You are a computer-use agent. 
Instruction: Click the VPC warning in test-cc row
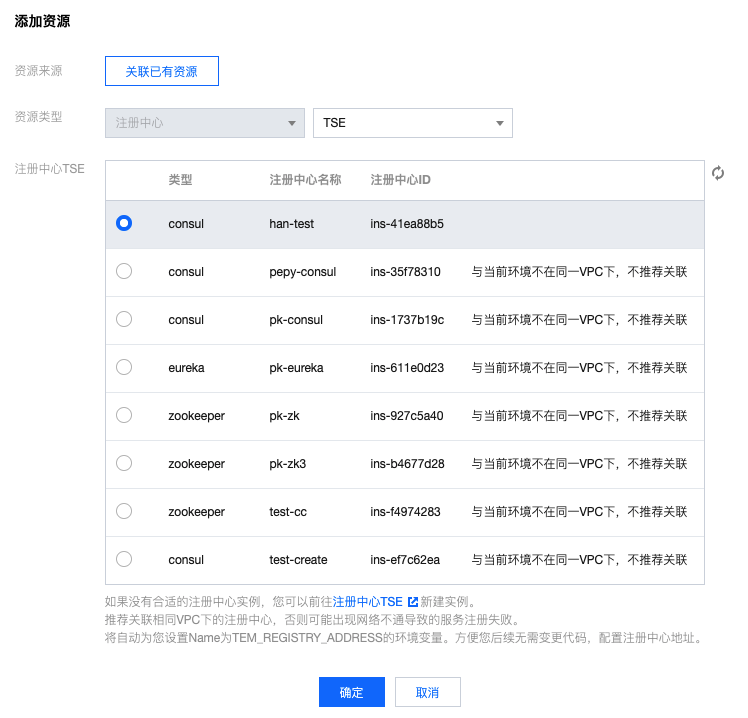pyautogui.click(x=579, y=511)
